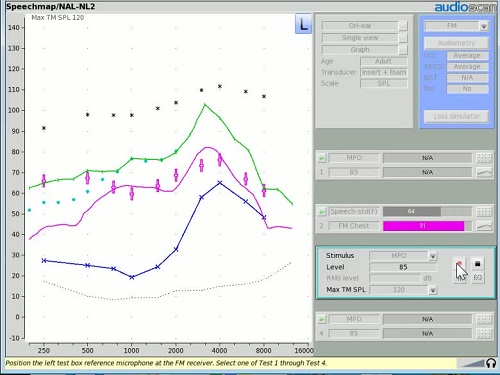Open Test 4 upper grid icon

[x=484, y=319]
